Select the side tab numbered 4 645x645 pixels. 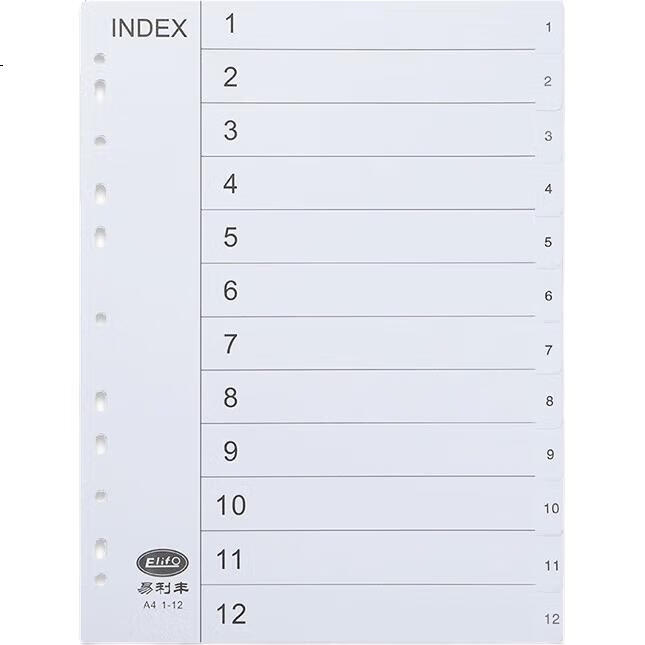(x=549, y=189)
